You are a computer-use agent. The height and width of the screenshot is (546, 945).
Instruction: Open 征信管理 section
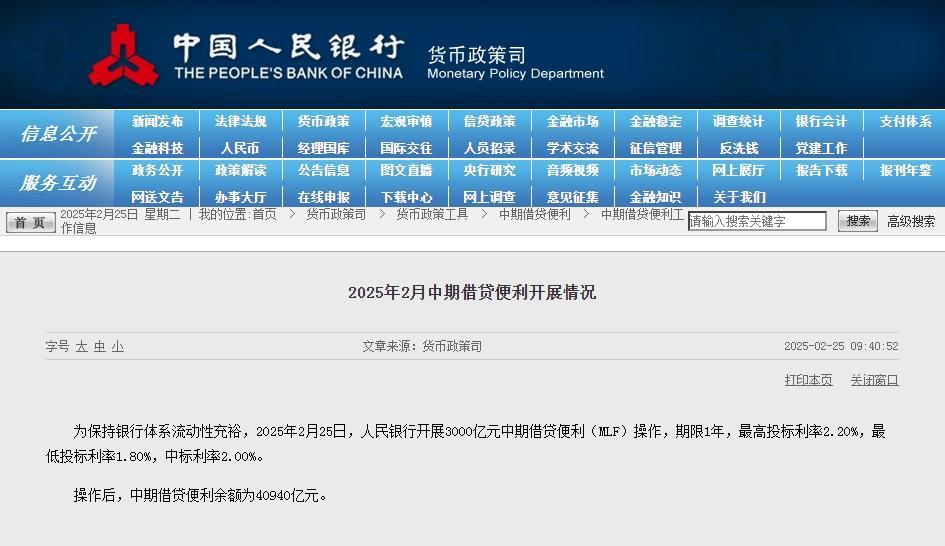click(x=656, y=148)
